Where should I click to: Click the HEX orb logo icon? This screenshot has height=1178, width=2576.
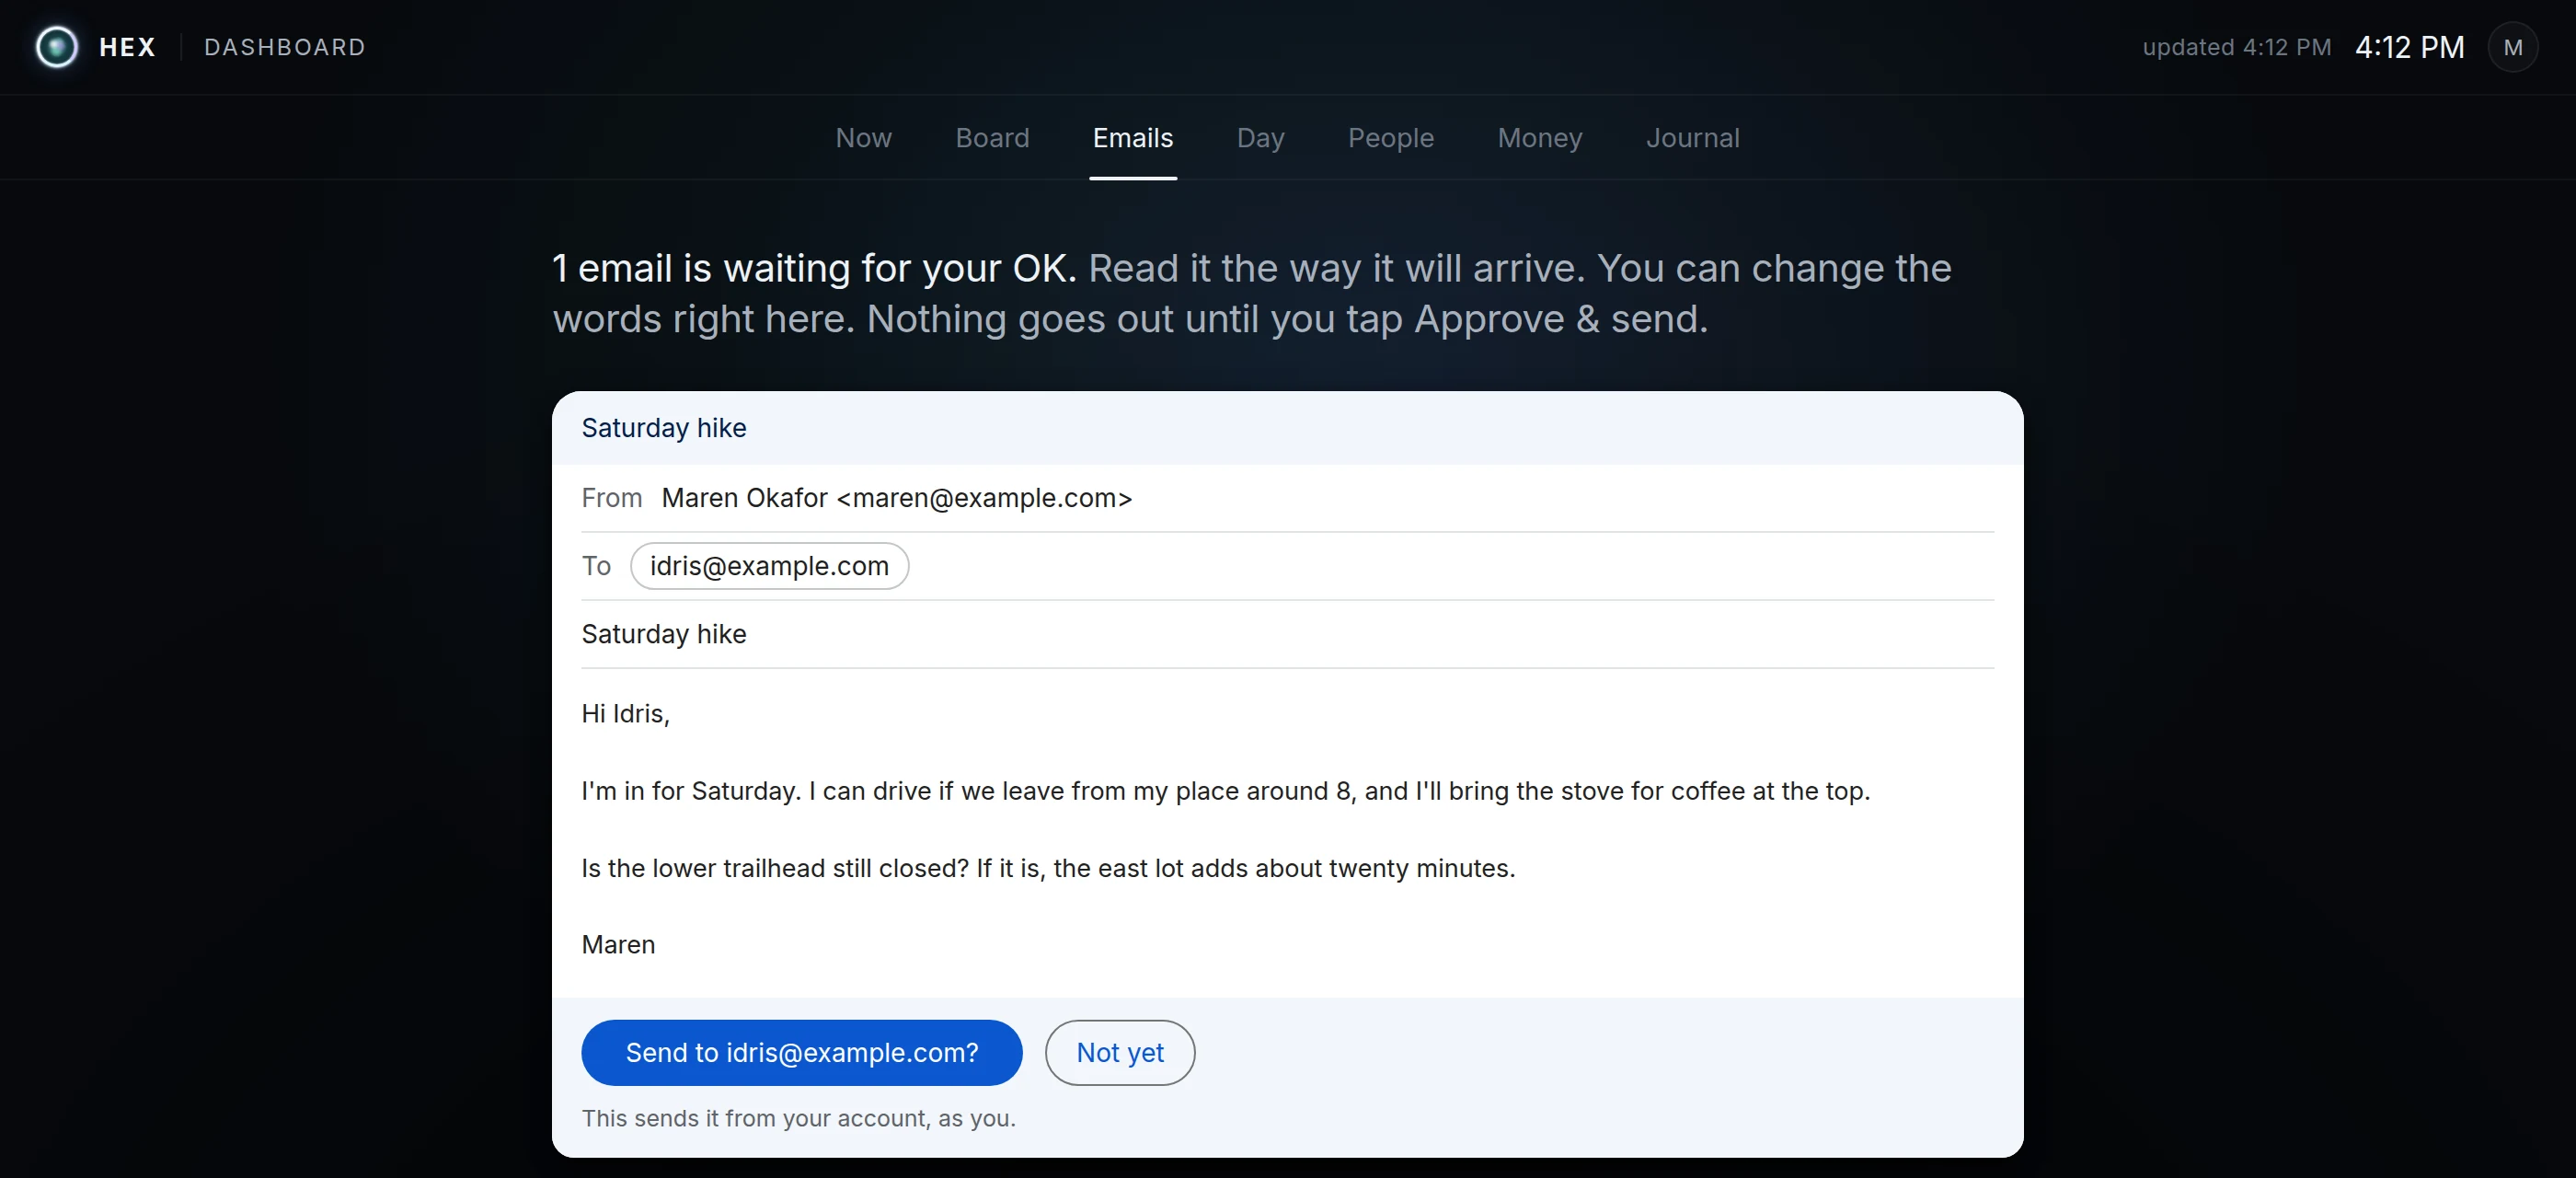57,47
